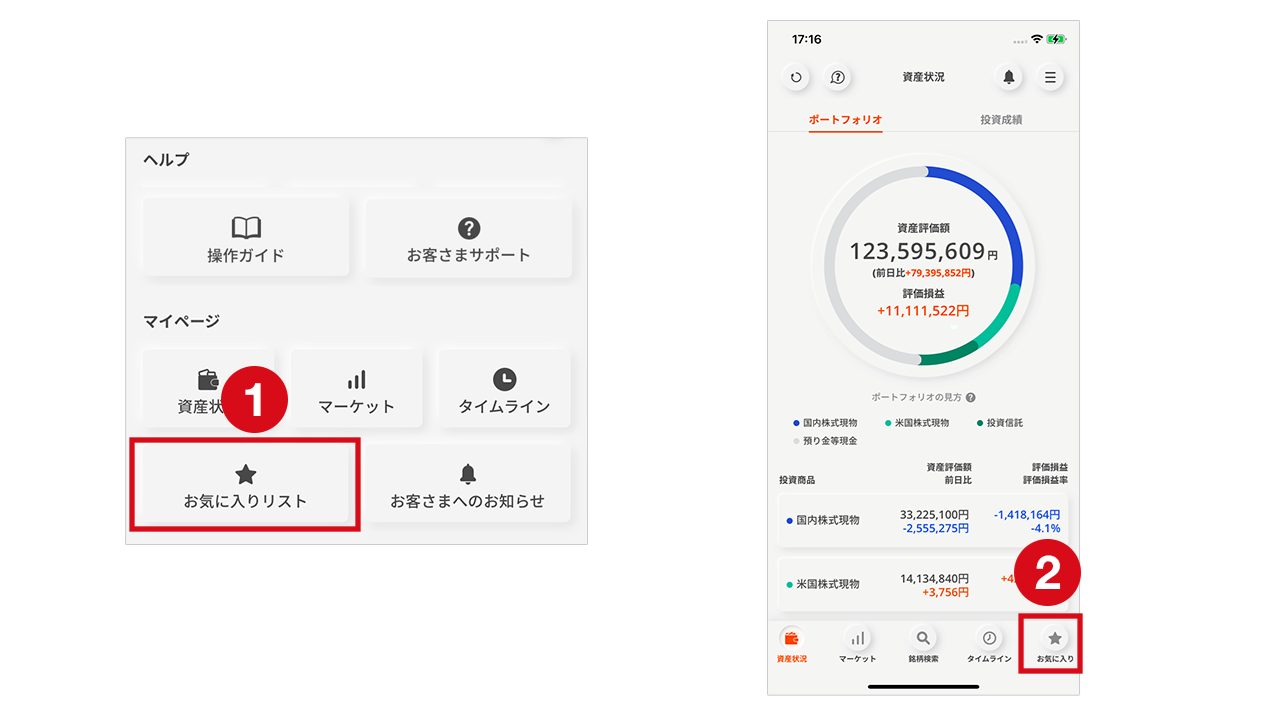The height and width of the screenshot is (720, 1280).
Task: Click the マイページ section heading
Action: coord(181,322)
